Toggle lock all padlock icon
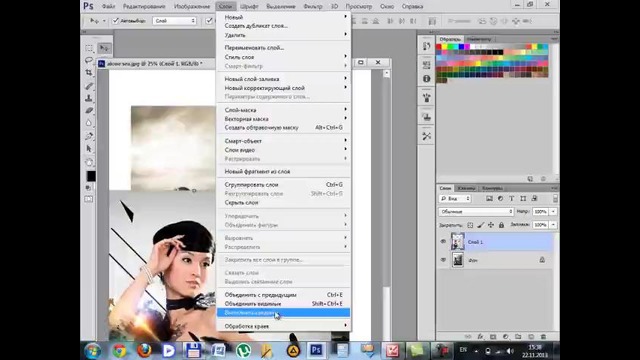Image resolution: width=640 pixels, height=360 pixels. 501,225
